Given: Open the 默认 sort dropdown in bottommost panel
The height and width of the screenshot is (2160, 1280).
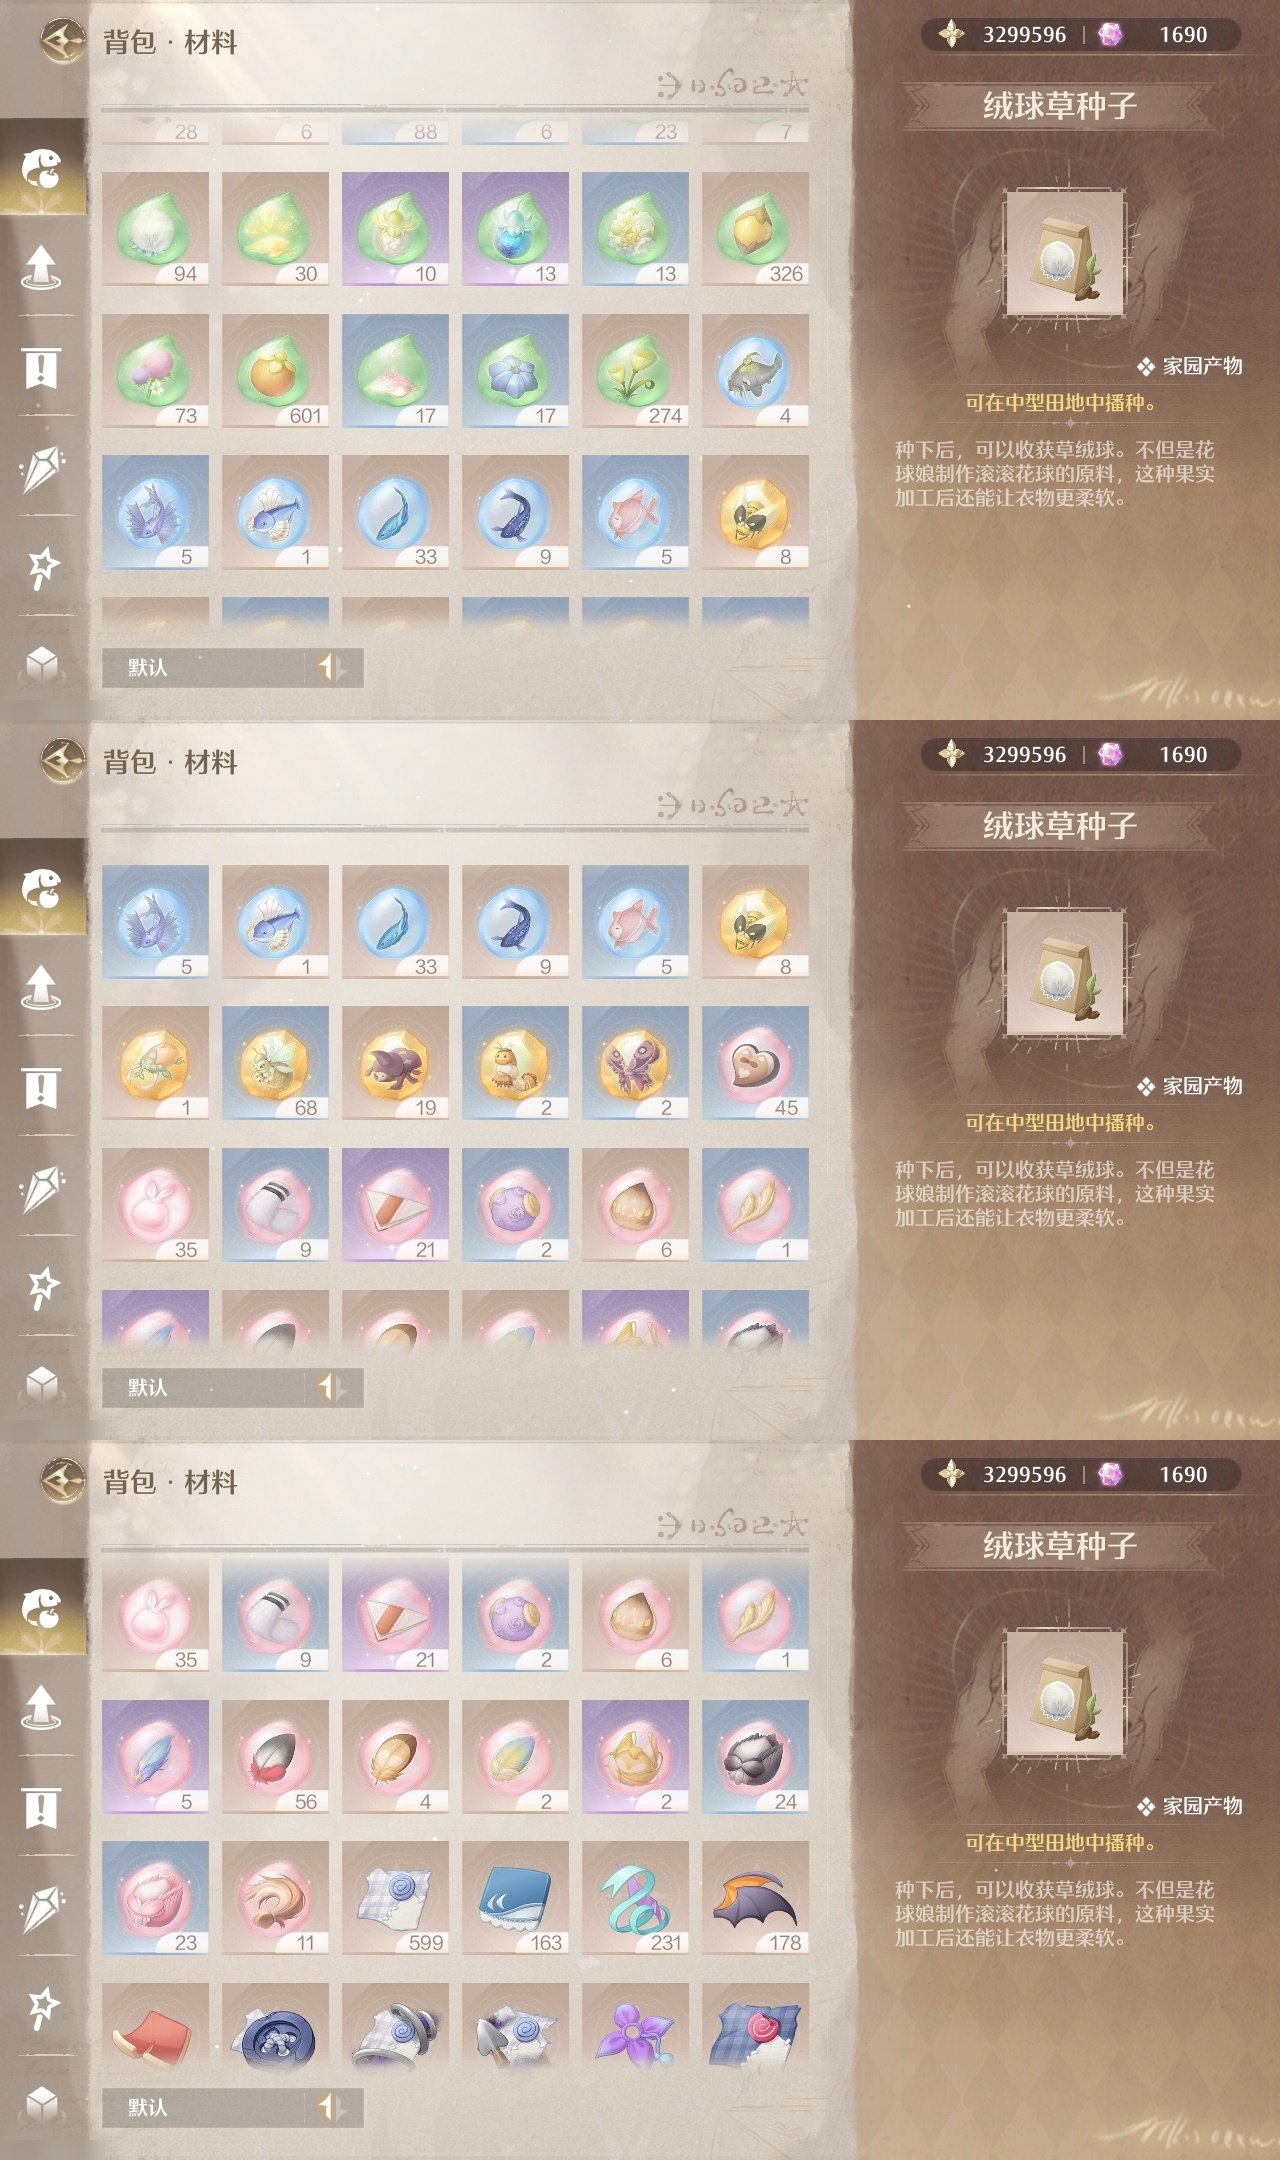Looking at the screenshot, I should point(203,2107).
